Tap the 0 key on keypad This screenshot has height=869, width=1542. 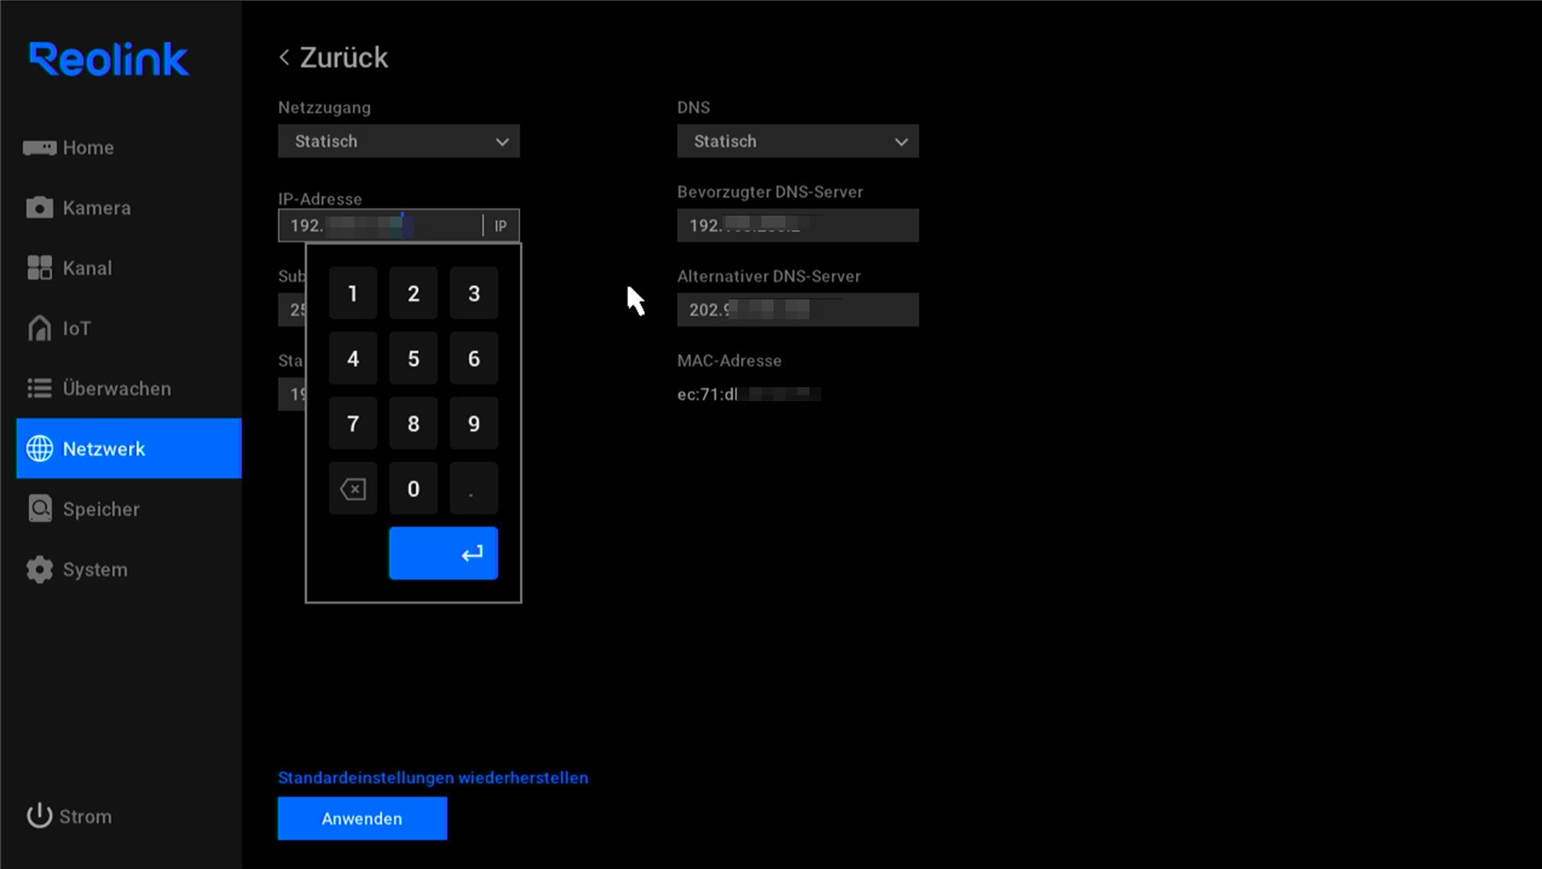click(x=413, y=488)
